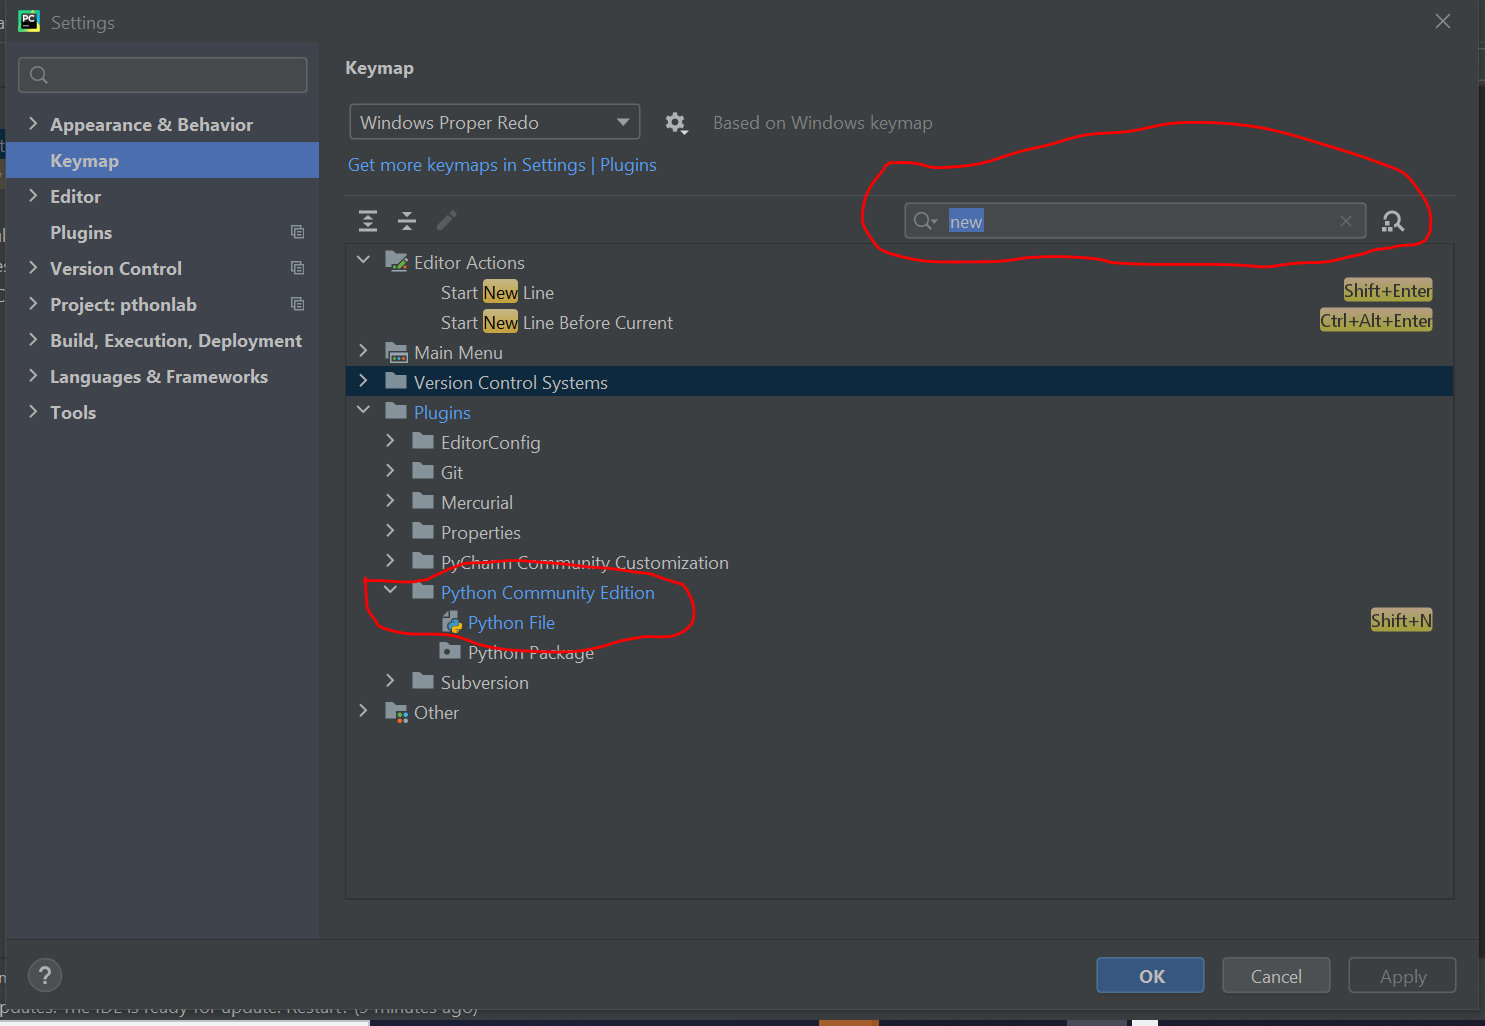Screen dimensions: 1485x1026
Task: Click the search options magnifier icon
Action: 925,221
